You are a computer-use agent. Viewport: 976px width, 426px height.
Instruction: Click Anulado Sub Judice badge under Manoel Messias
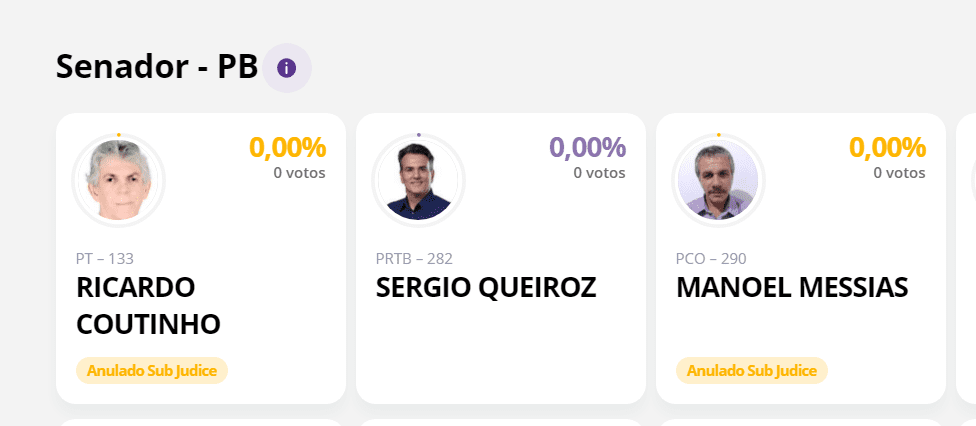point(752,371)
